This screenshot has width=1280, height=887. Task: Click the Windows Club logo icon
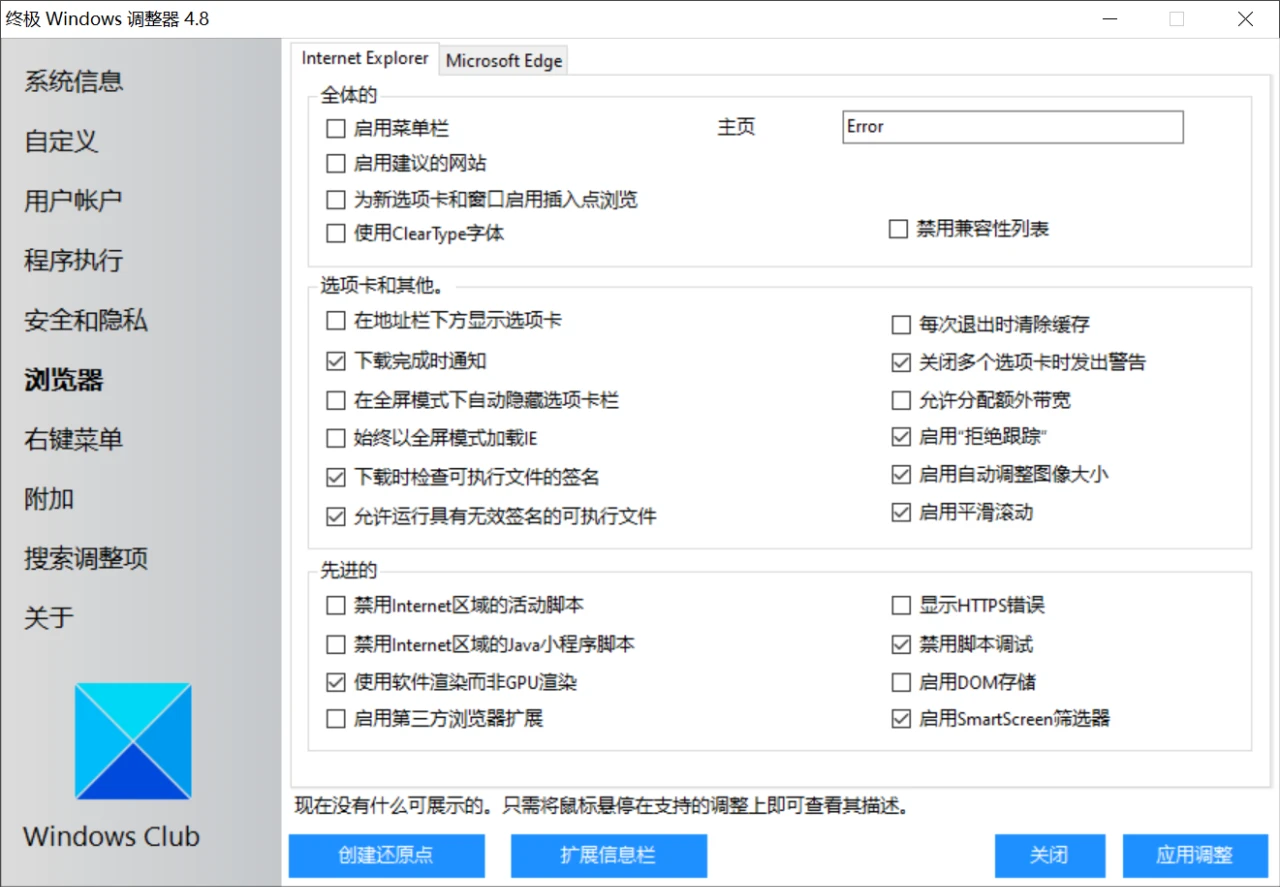(133, 741)
